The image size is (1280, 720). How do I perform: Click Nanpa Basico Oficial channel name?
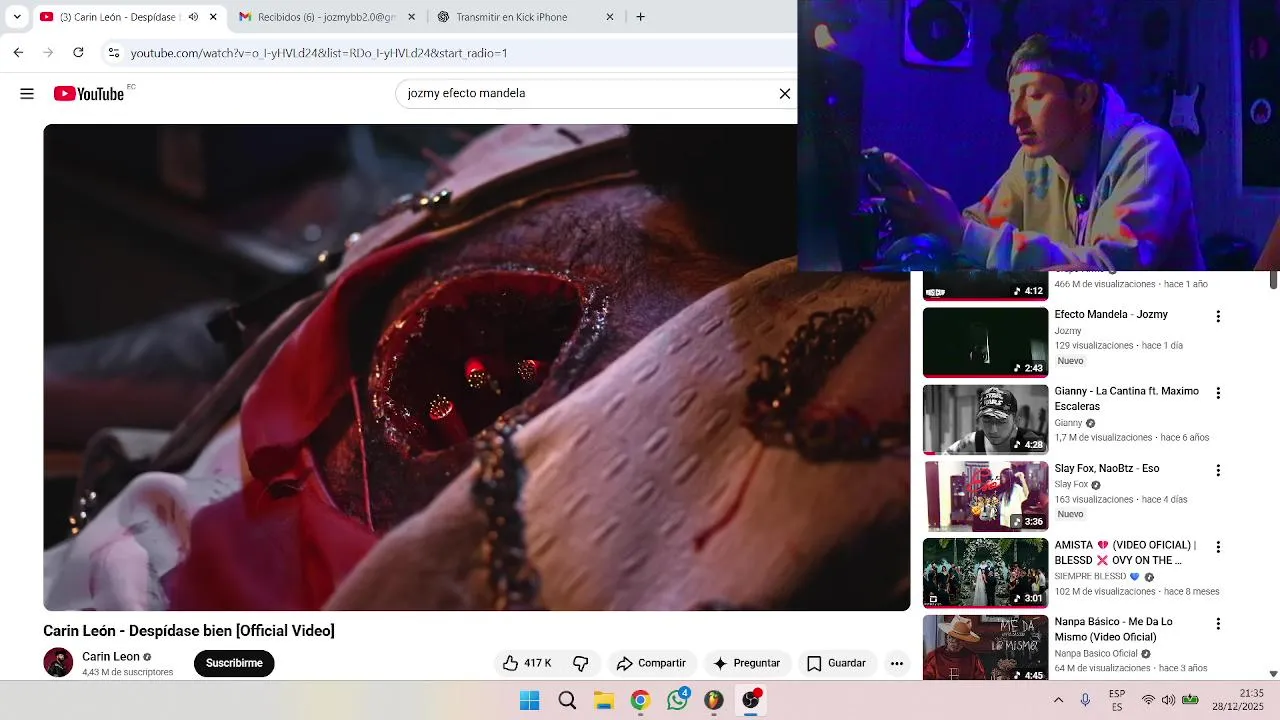(x=1096, y=654)
